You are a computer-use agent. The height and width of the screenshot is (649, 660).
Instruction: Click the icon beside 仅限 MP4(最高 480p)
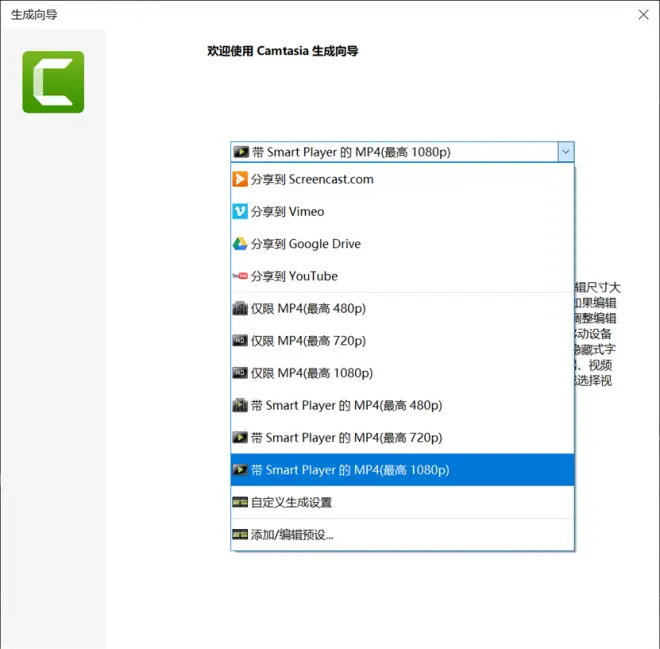[240, 309]
